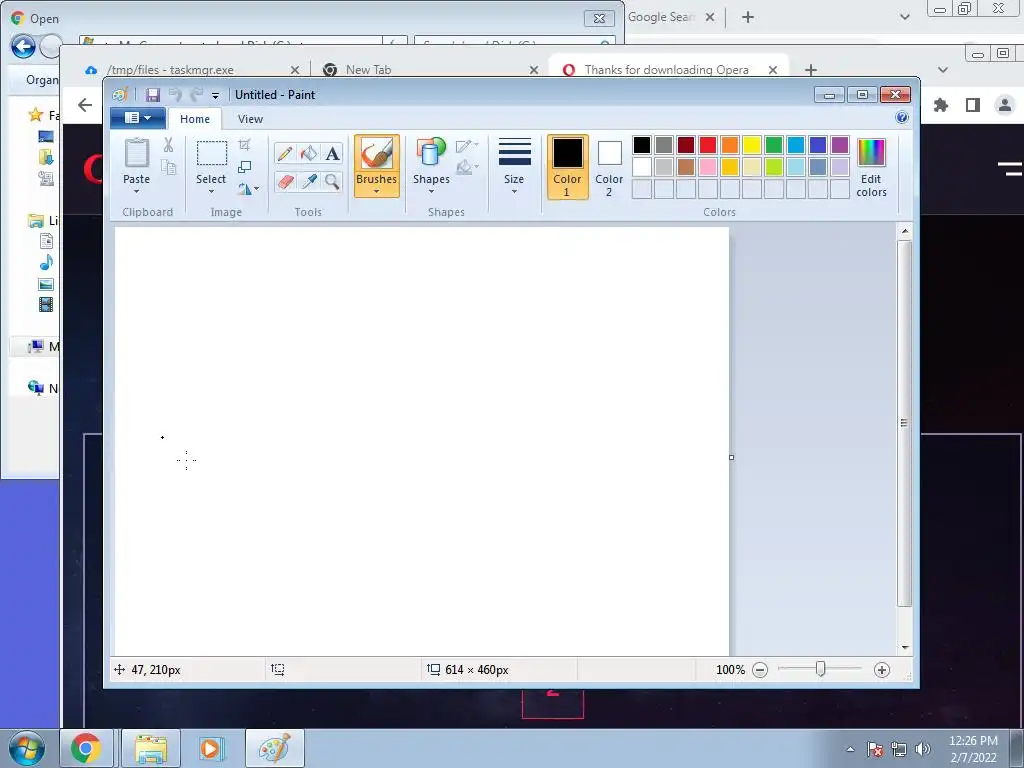
Task: Click the vertical scrollbar down arrow
Action: (904, 647)
